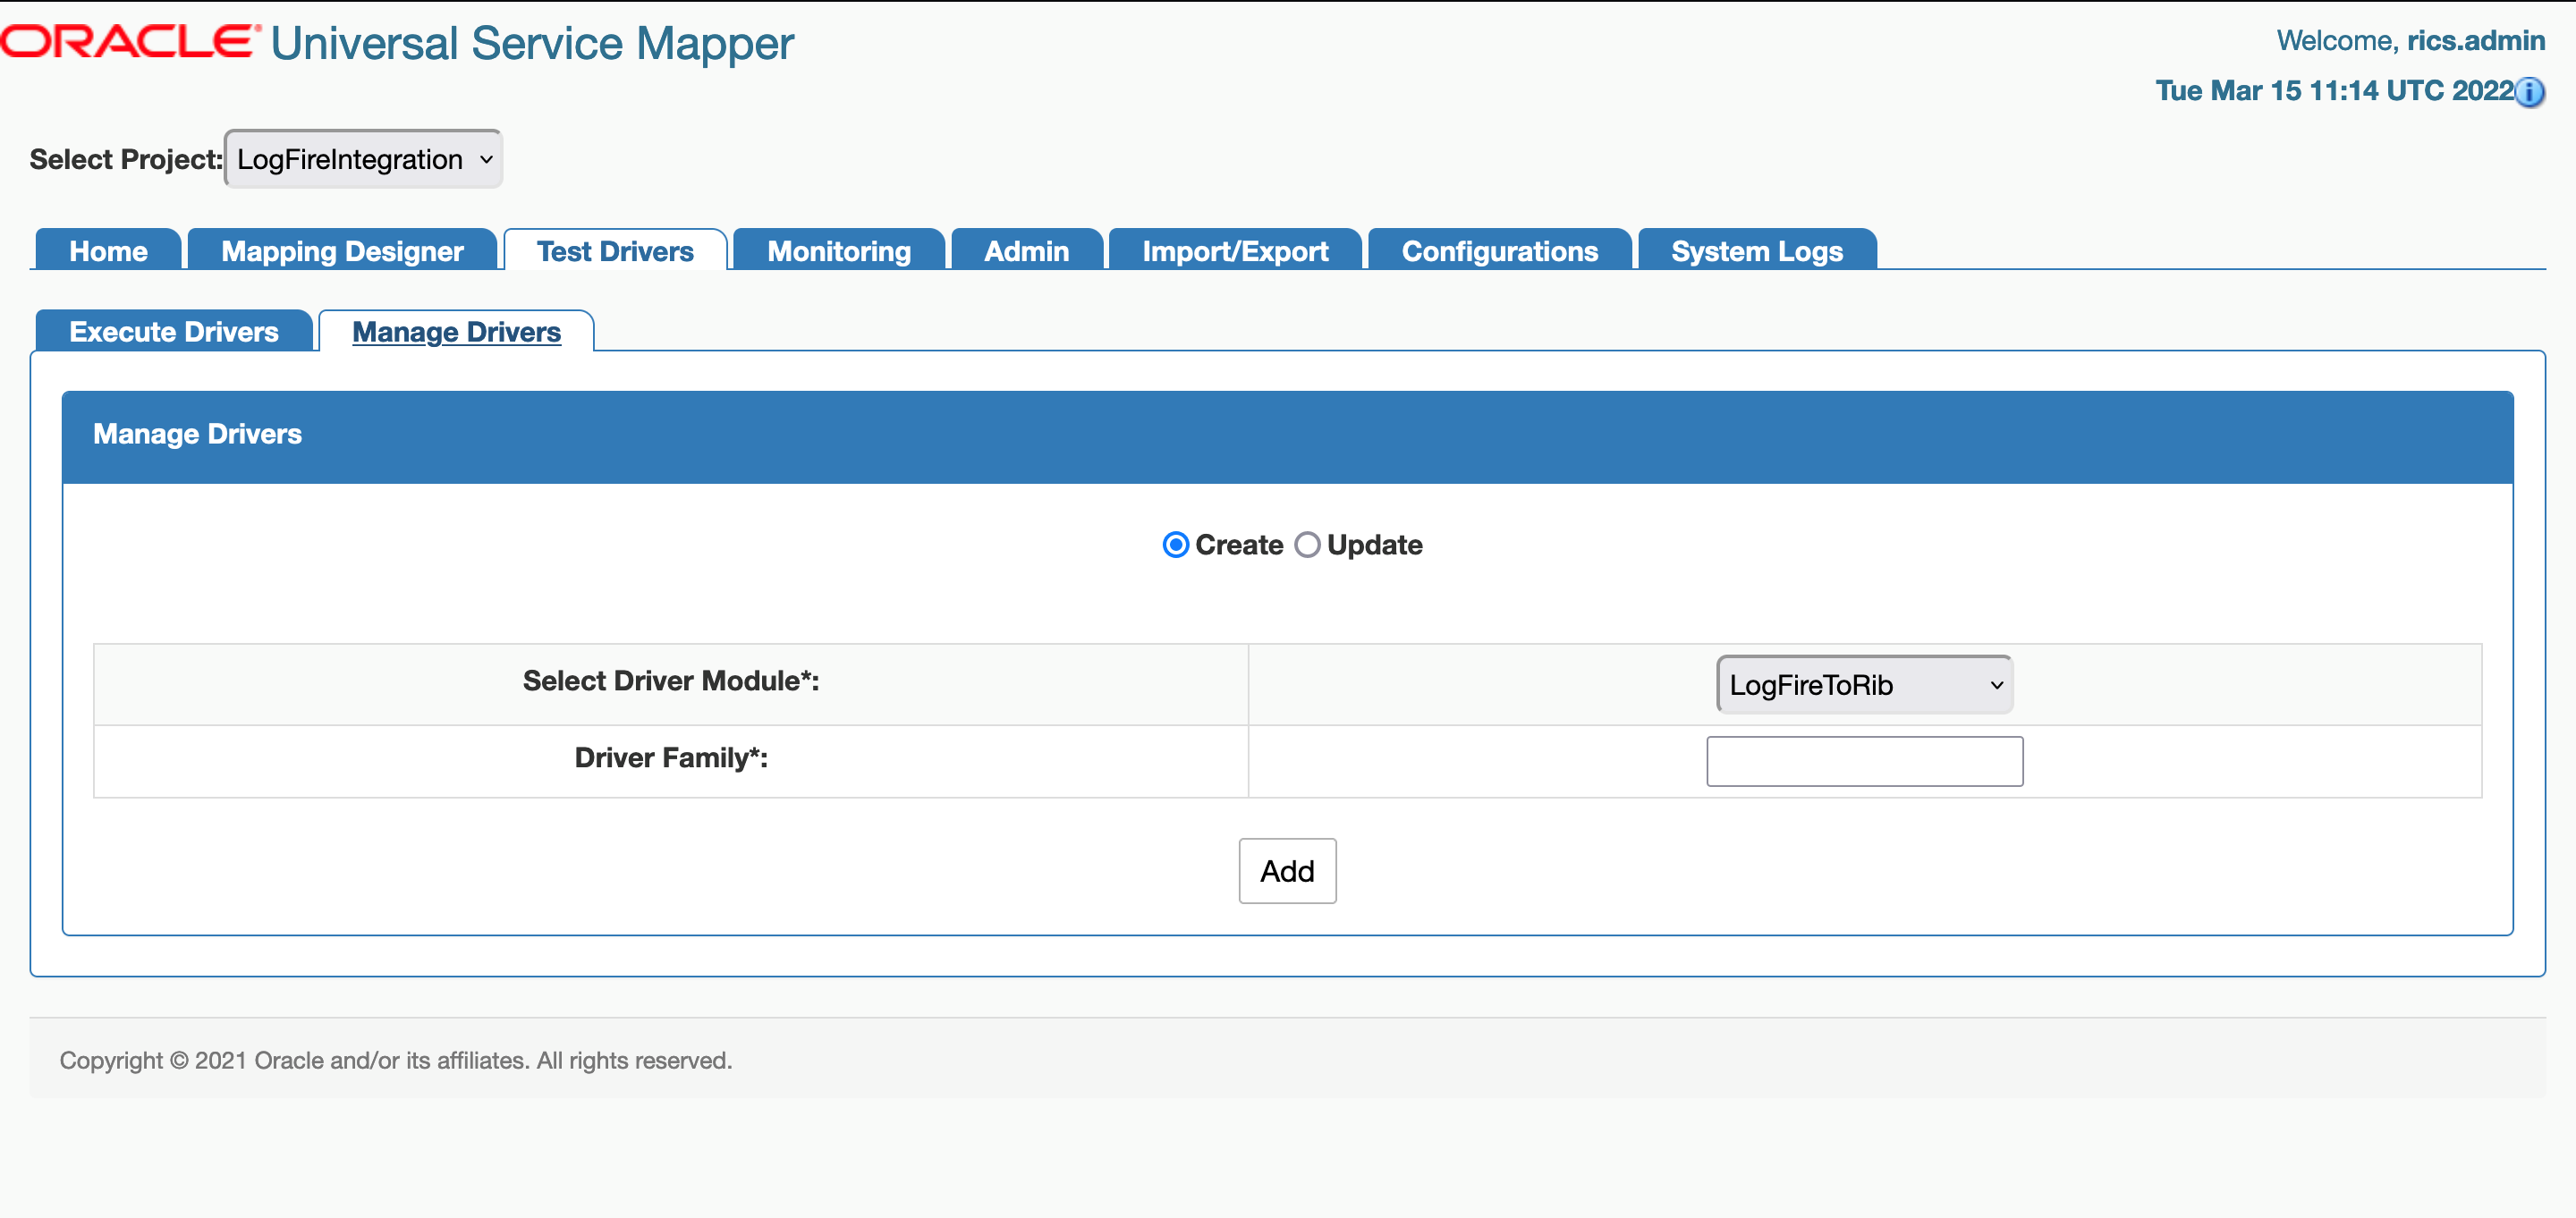Open the Admin tab
Screen dimensions: 2576x1218
(x=1026, y=251)
